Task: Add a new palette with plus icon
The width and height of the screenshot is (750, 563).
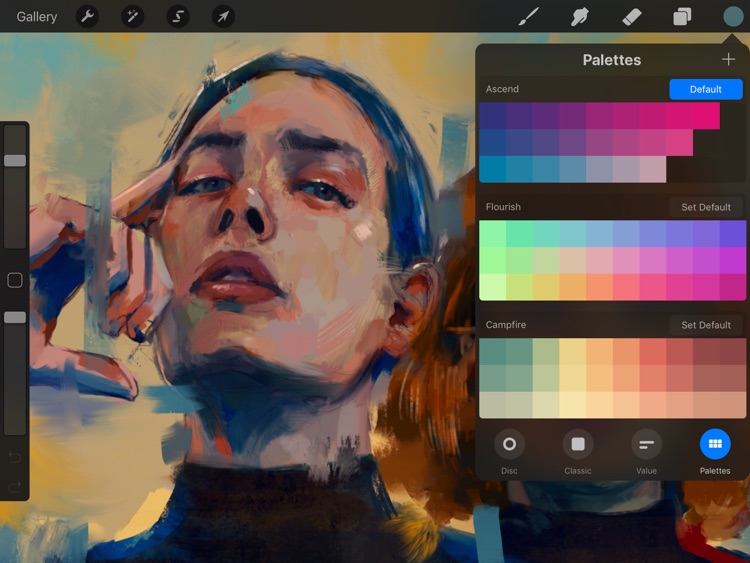Action: 728,59
